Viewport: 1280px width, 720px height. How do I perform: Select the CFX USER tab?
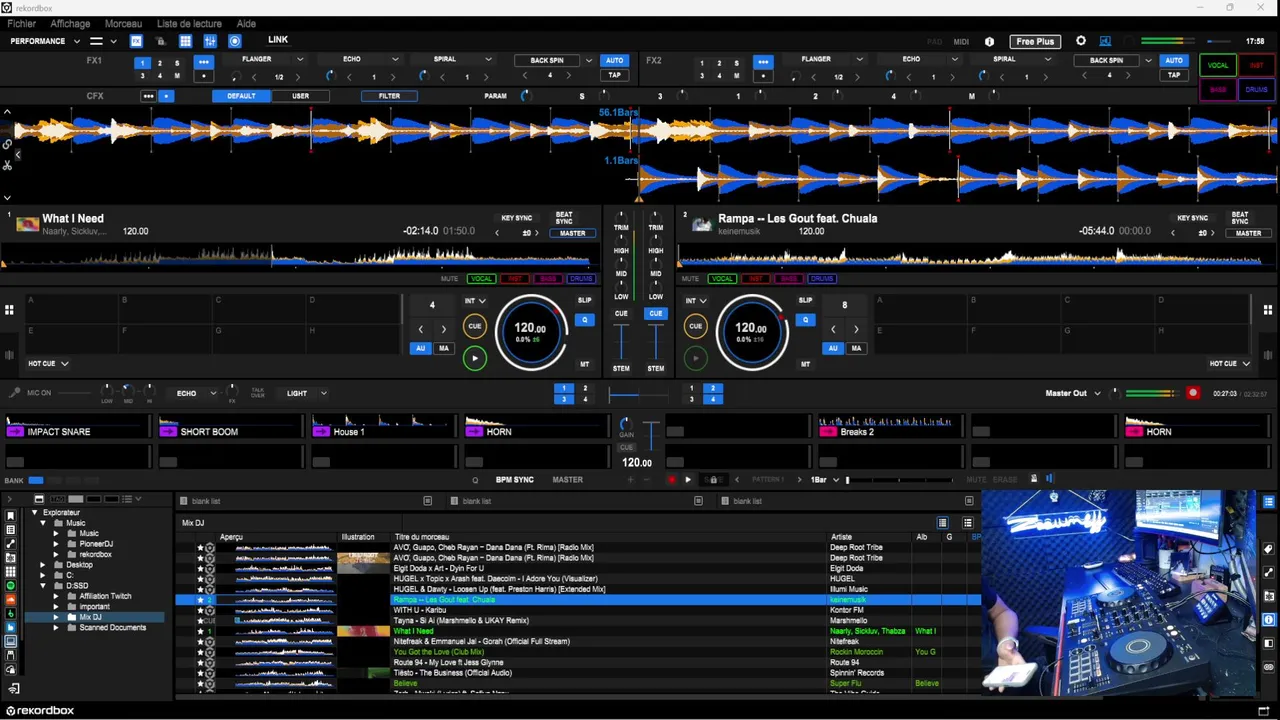300,96
